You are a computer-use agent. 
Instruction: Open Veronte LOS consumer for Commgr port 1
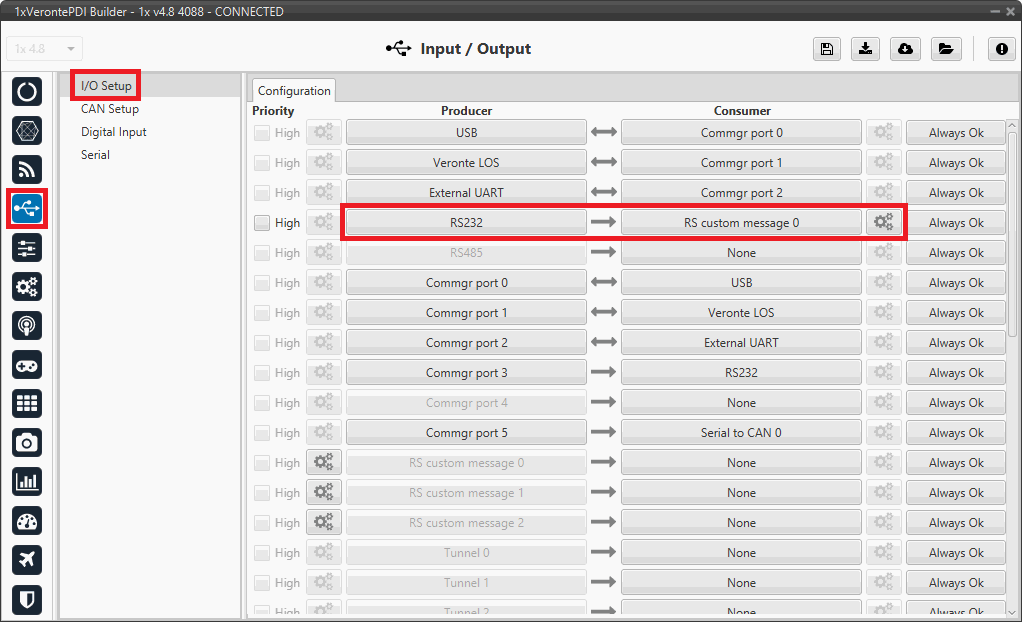point(741,312)
